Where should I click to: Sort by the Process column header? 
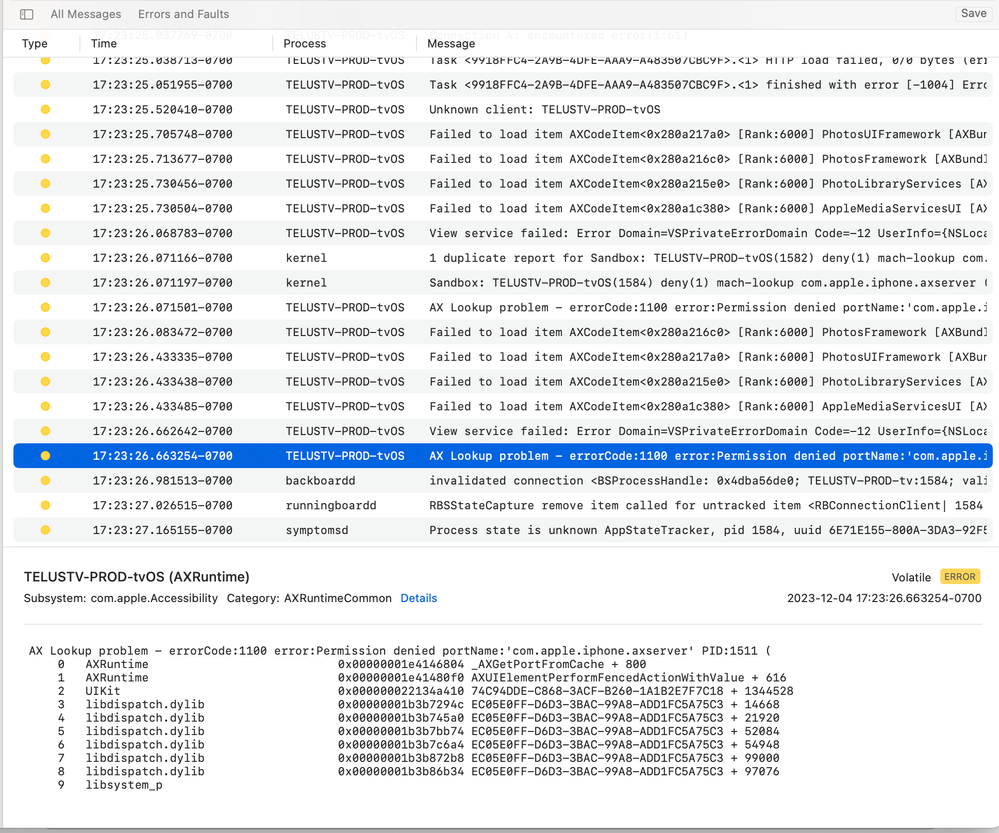pos(305,44)
